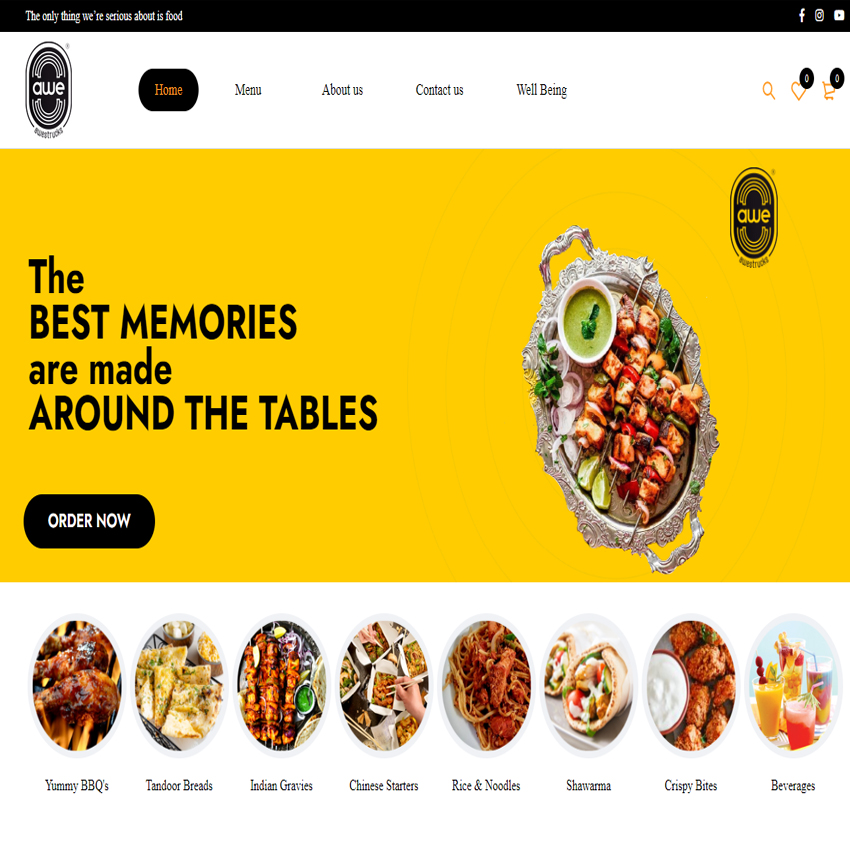The height and width of the screenshot is (850, 850).
Task: Open the shopping cart icon
Action: click(828, 90)
